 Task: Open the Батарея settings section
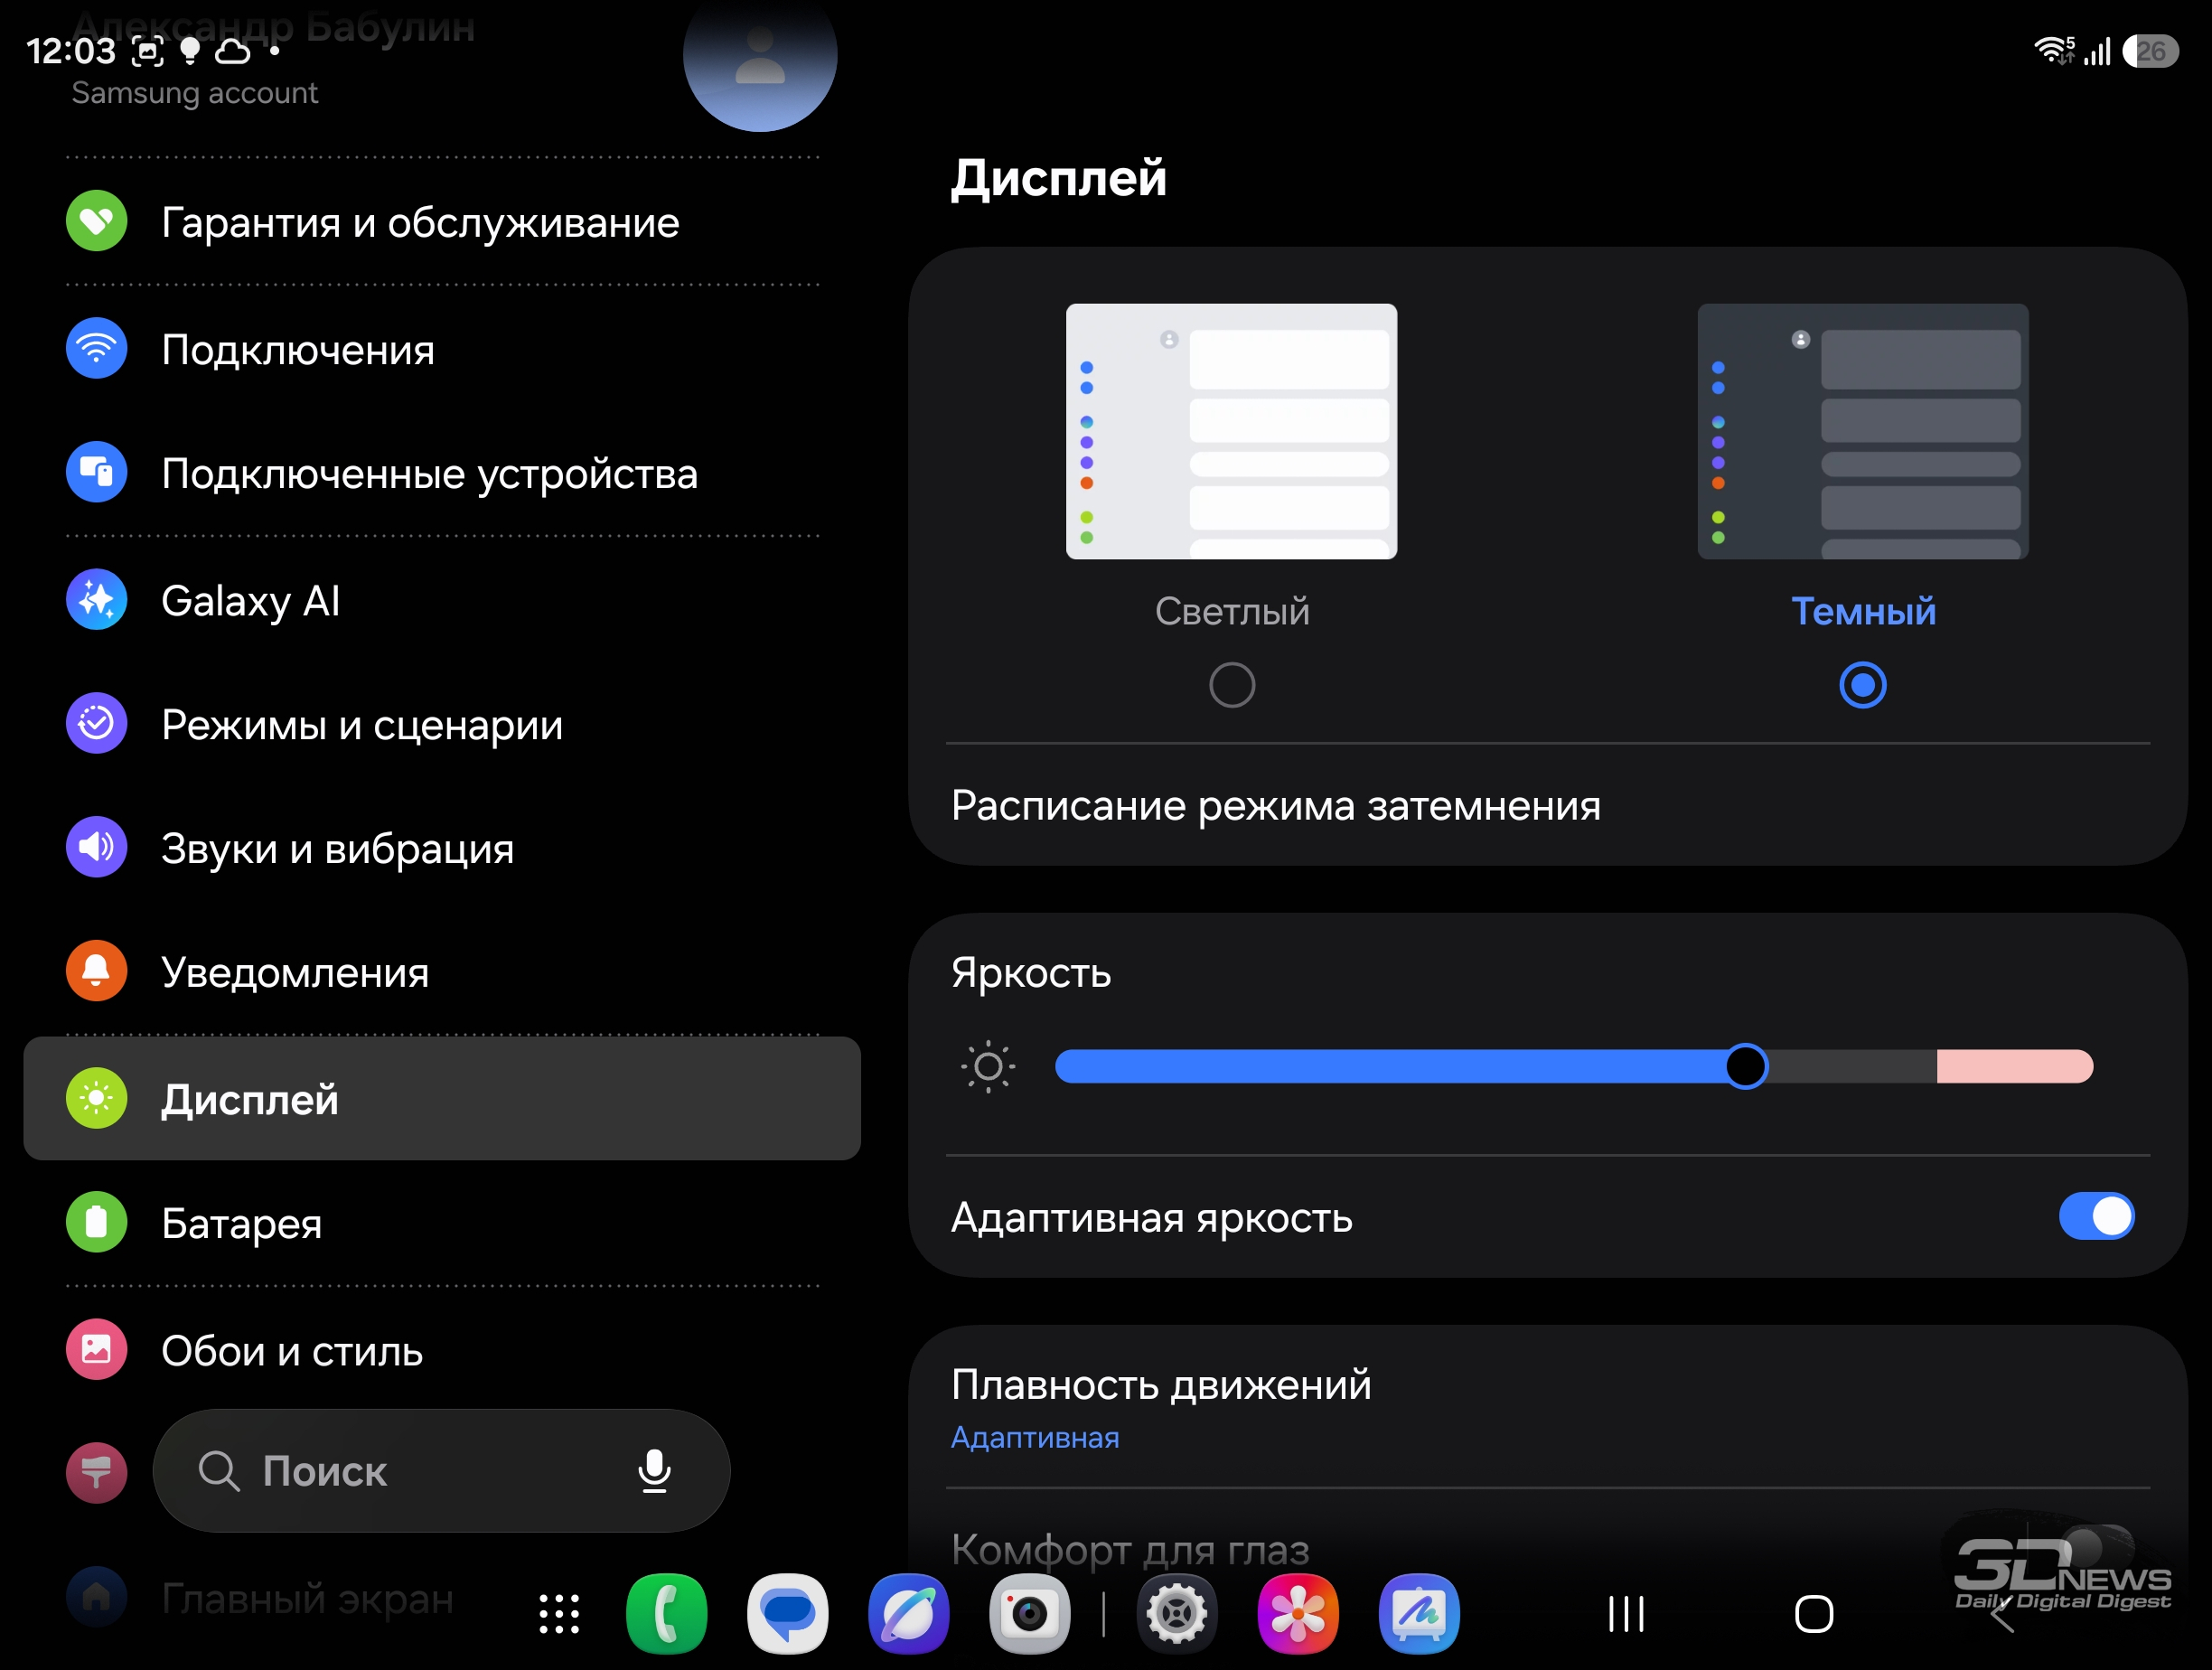pos(442,1222)
